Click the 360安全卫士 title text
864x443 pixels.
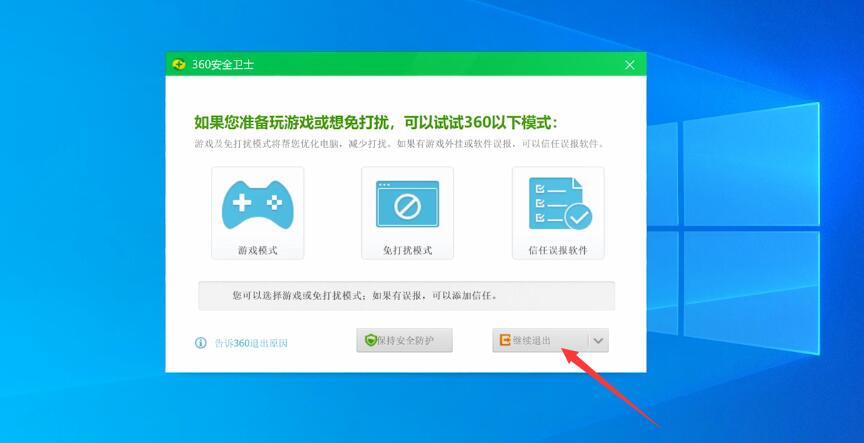[223, 64]
